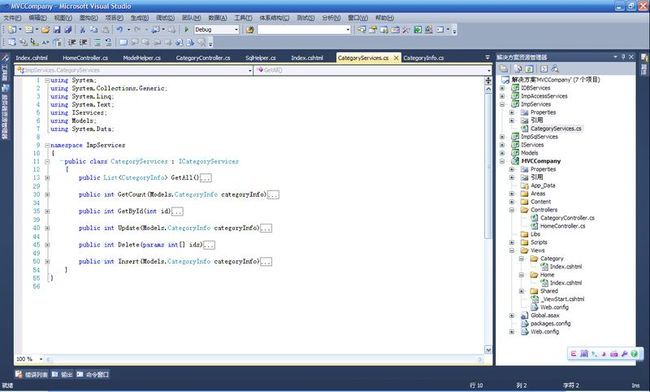The height and width of the screenshot is (392, 650).
Task: Collapse the namespace ImpServices block
Action: click(47, 145)
